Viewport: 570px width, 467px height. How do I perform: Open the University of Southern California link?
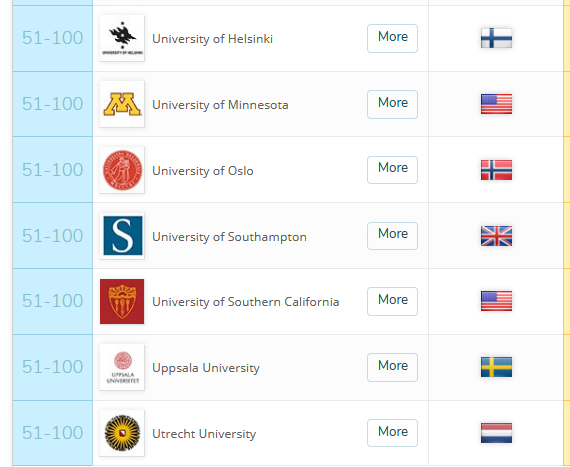pyautogui.click(x=245, y=302)
